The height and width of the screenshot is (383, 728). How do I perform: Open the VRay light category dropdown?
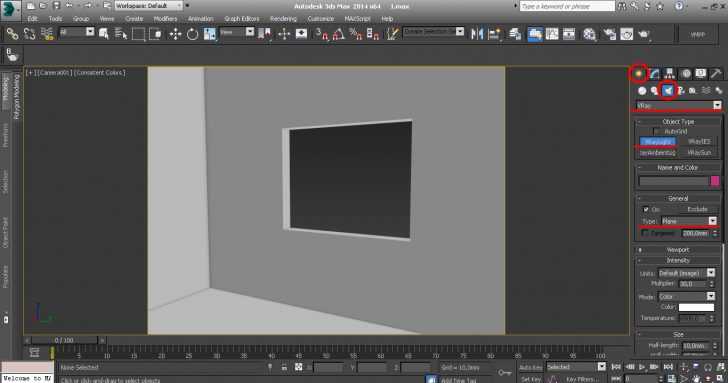[678, 105]
